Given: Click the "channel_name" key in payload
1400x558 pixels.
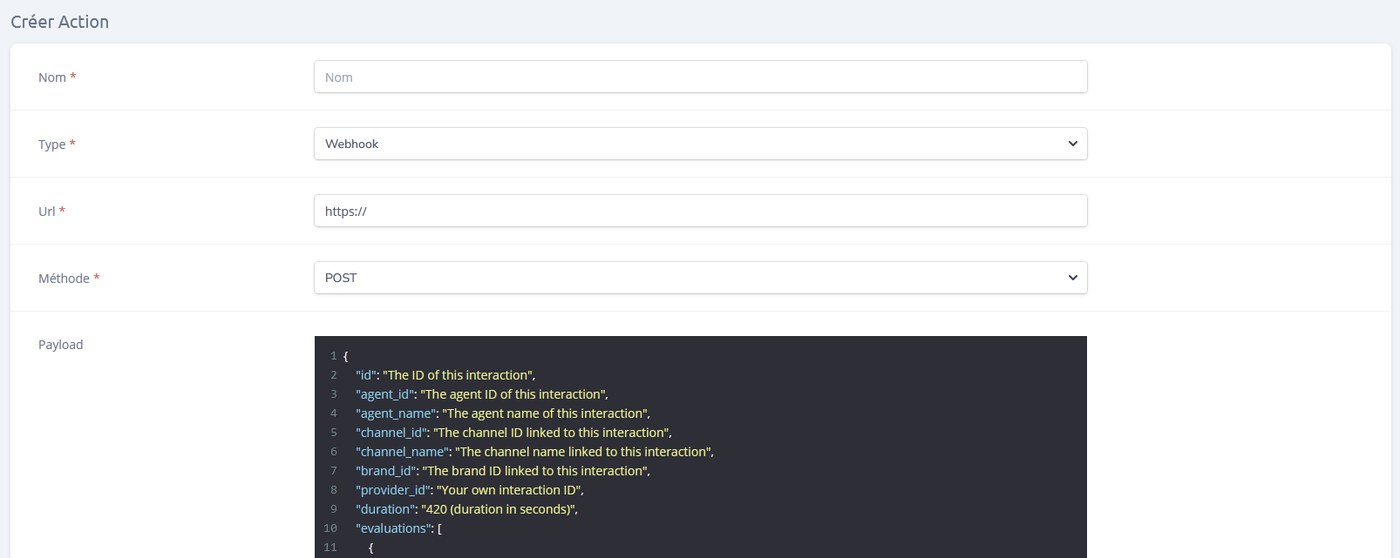Looking at the screenshot, I should pyautogui.click(x=402, y=451).
